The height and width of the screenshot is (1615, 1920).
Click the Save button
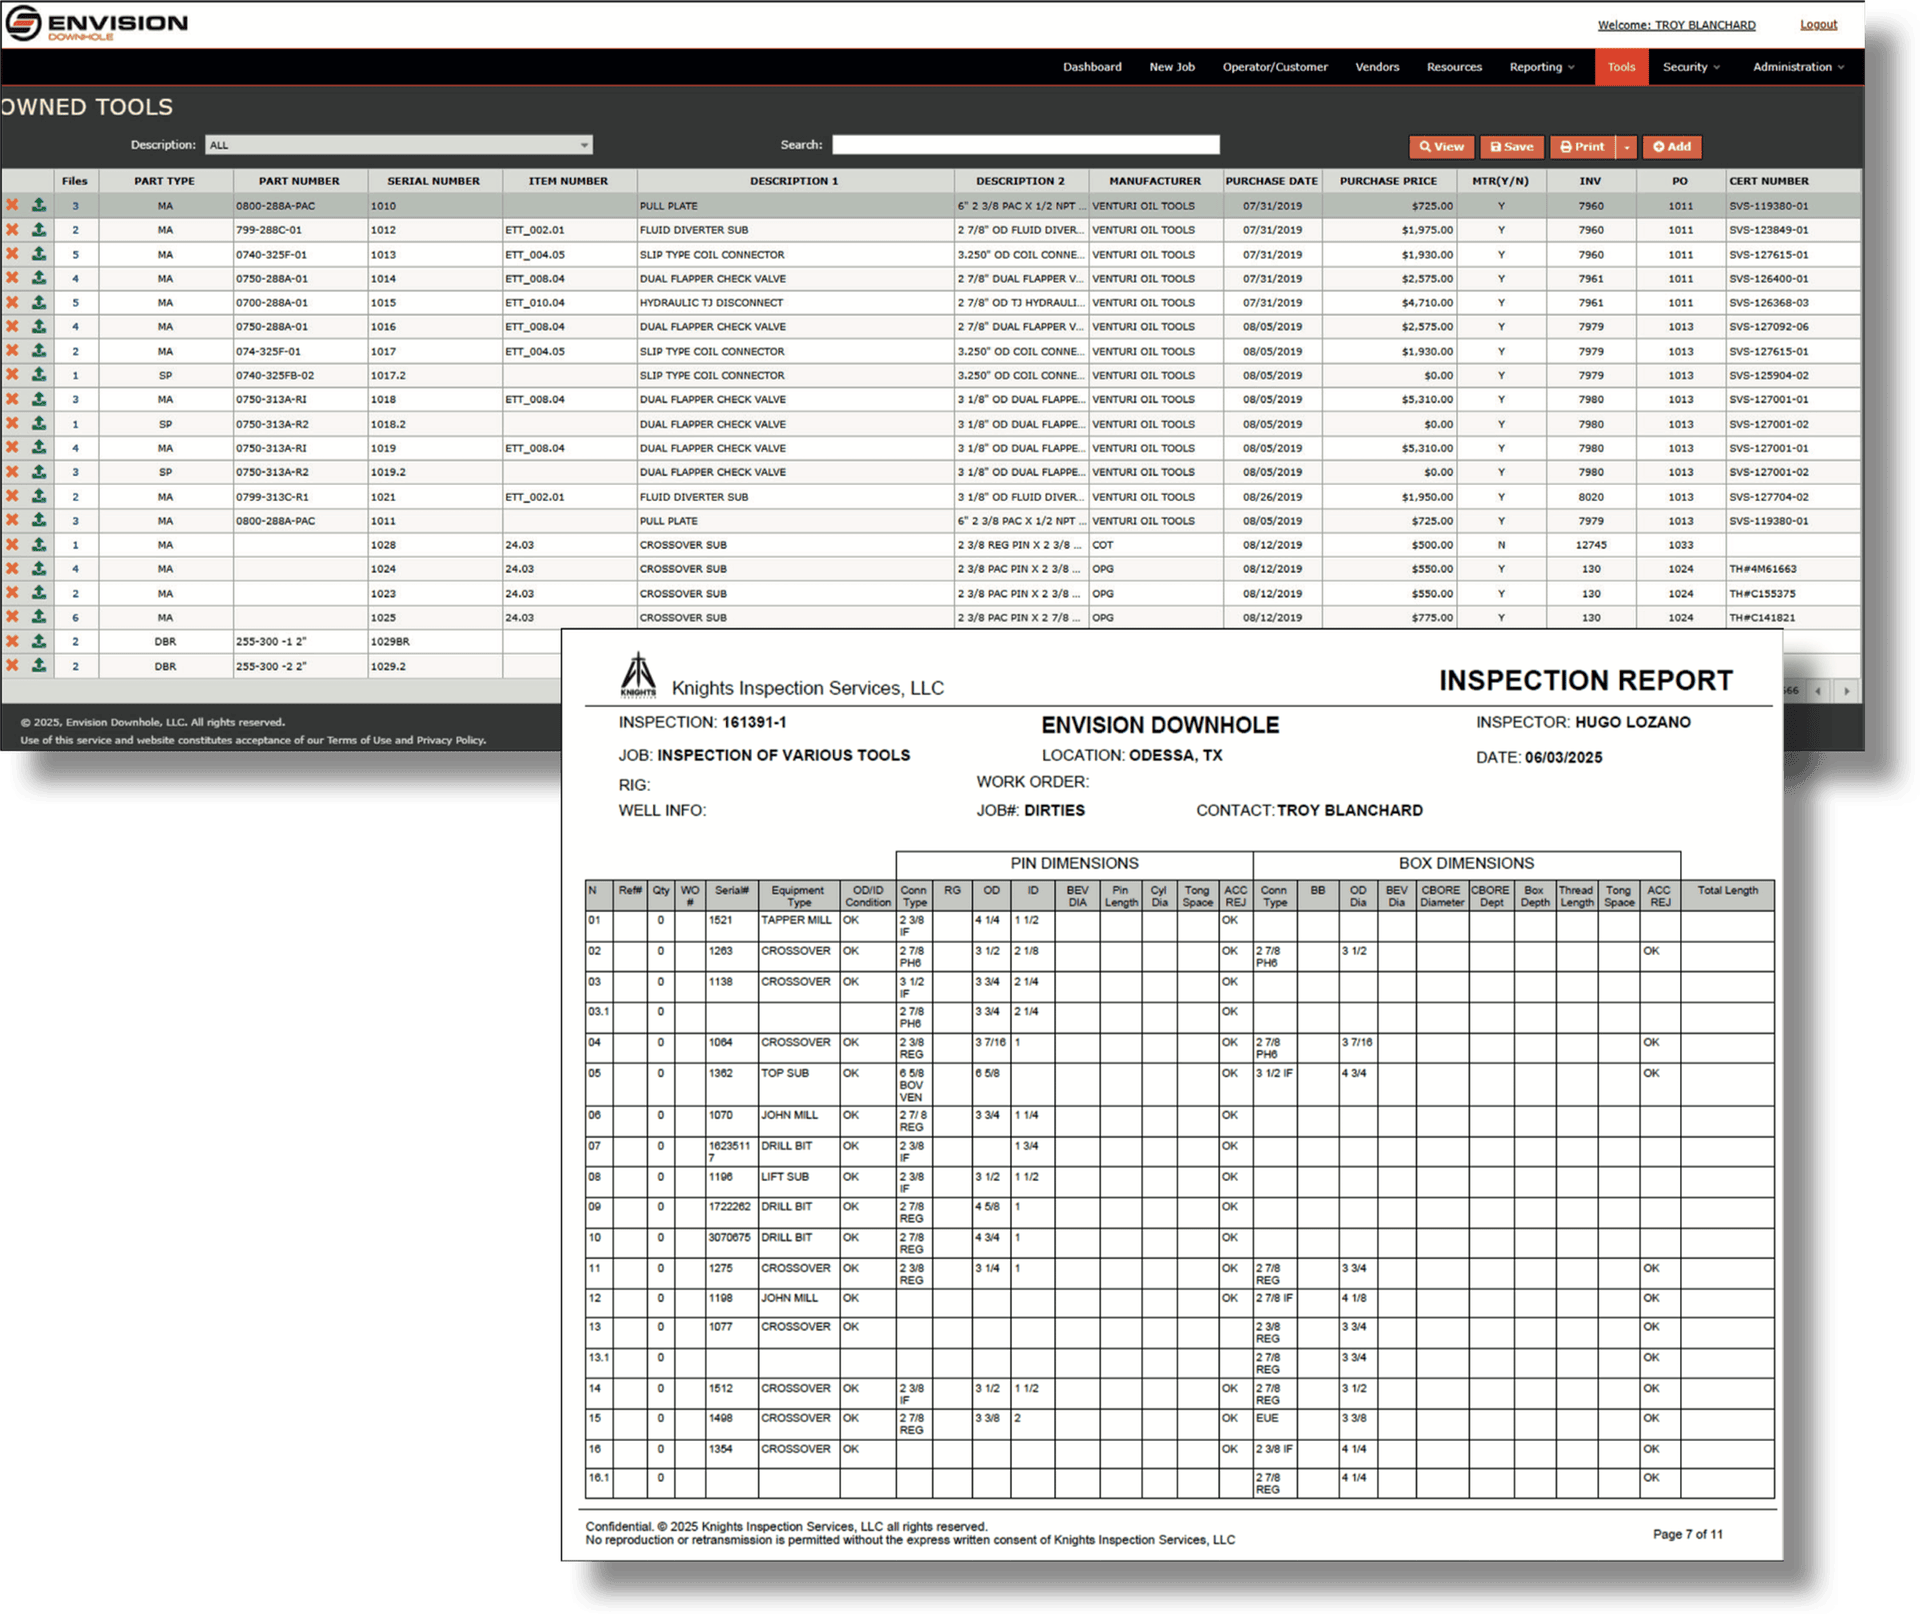click(1511, 147)
